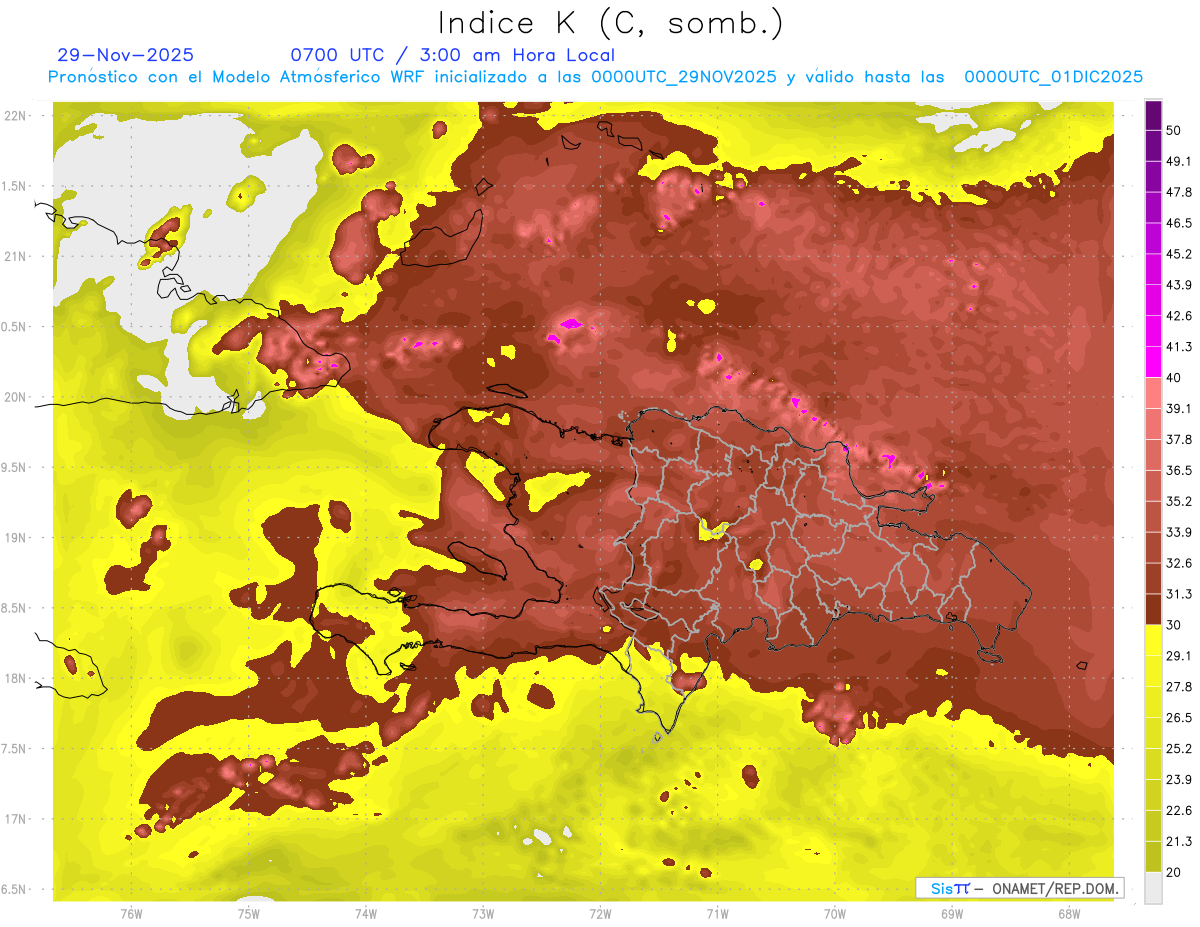Click the '73W' longitude label

pyautogui.click(x=483, y=914)
